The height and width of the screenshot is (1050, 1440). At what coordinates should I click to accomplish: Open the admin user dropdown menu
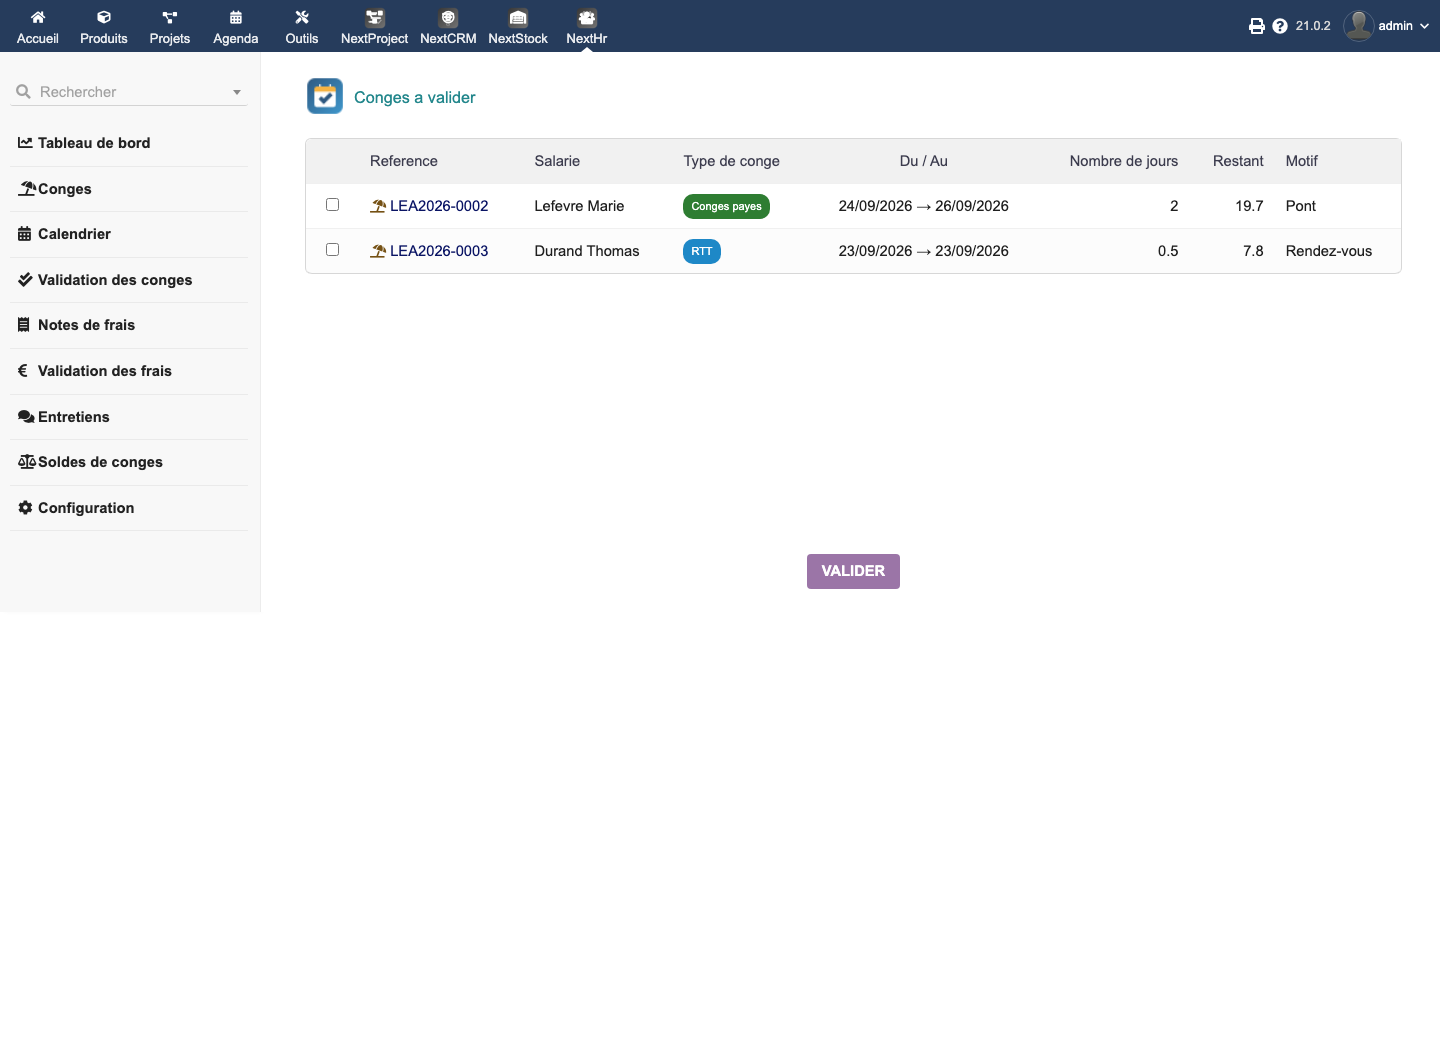coord(1386,26)
